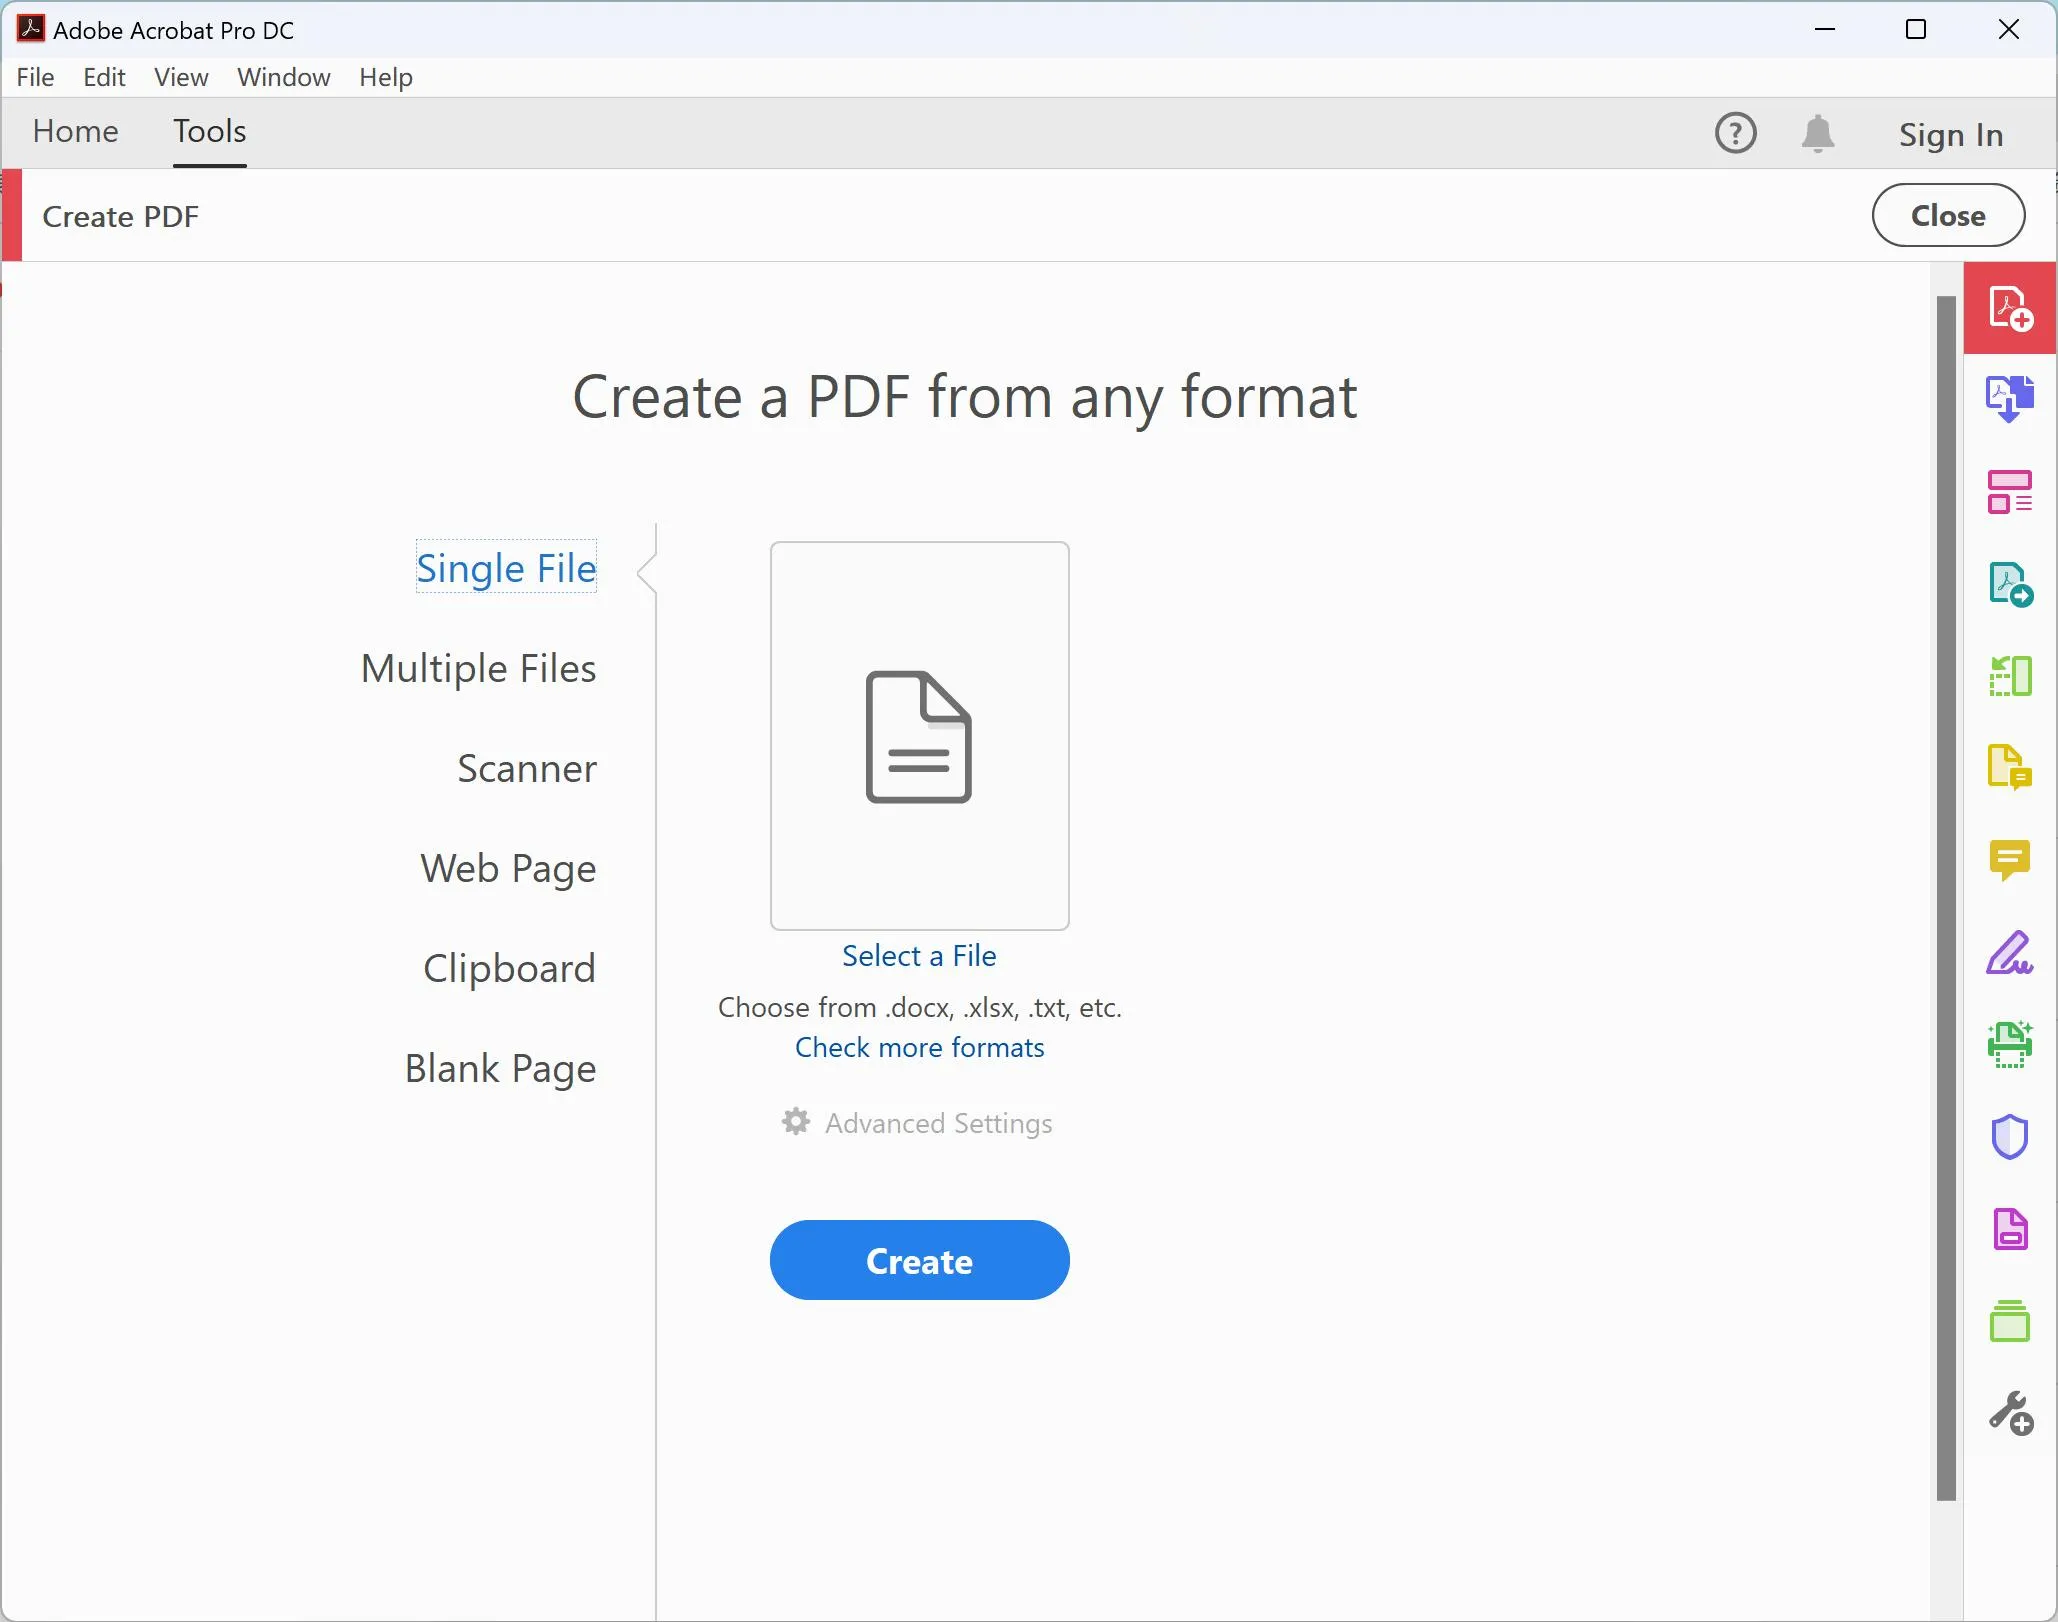
Task: Choose Blank Page as the source
Action: [x=500, y=1068]
